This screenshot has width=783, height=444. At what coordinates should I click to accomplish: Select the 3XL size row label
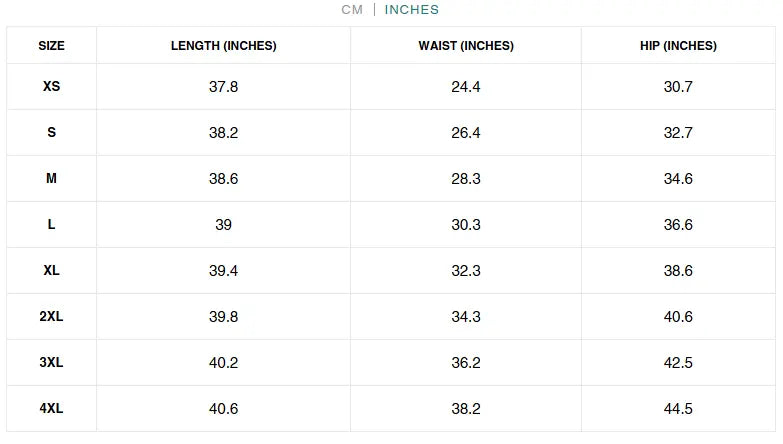52,363
